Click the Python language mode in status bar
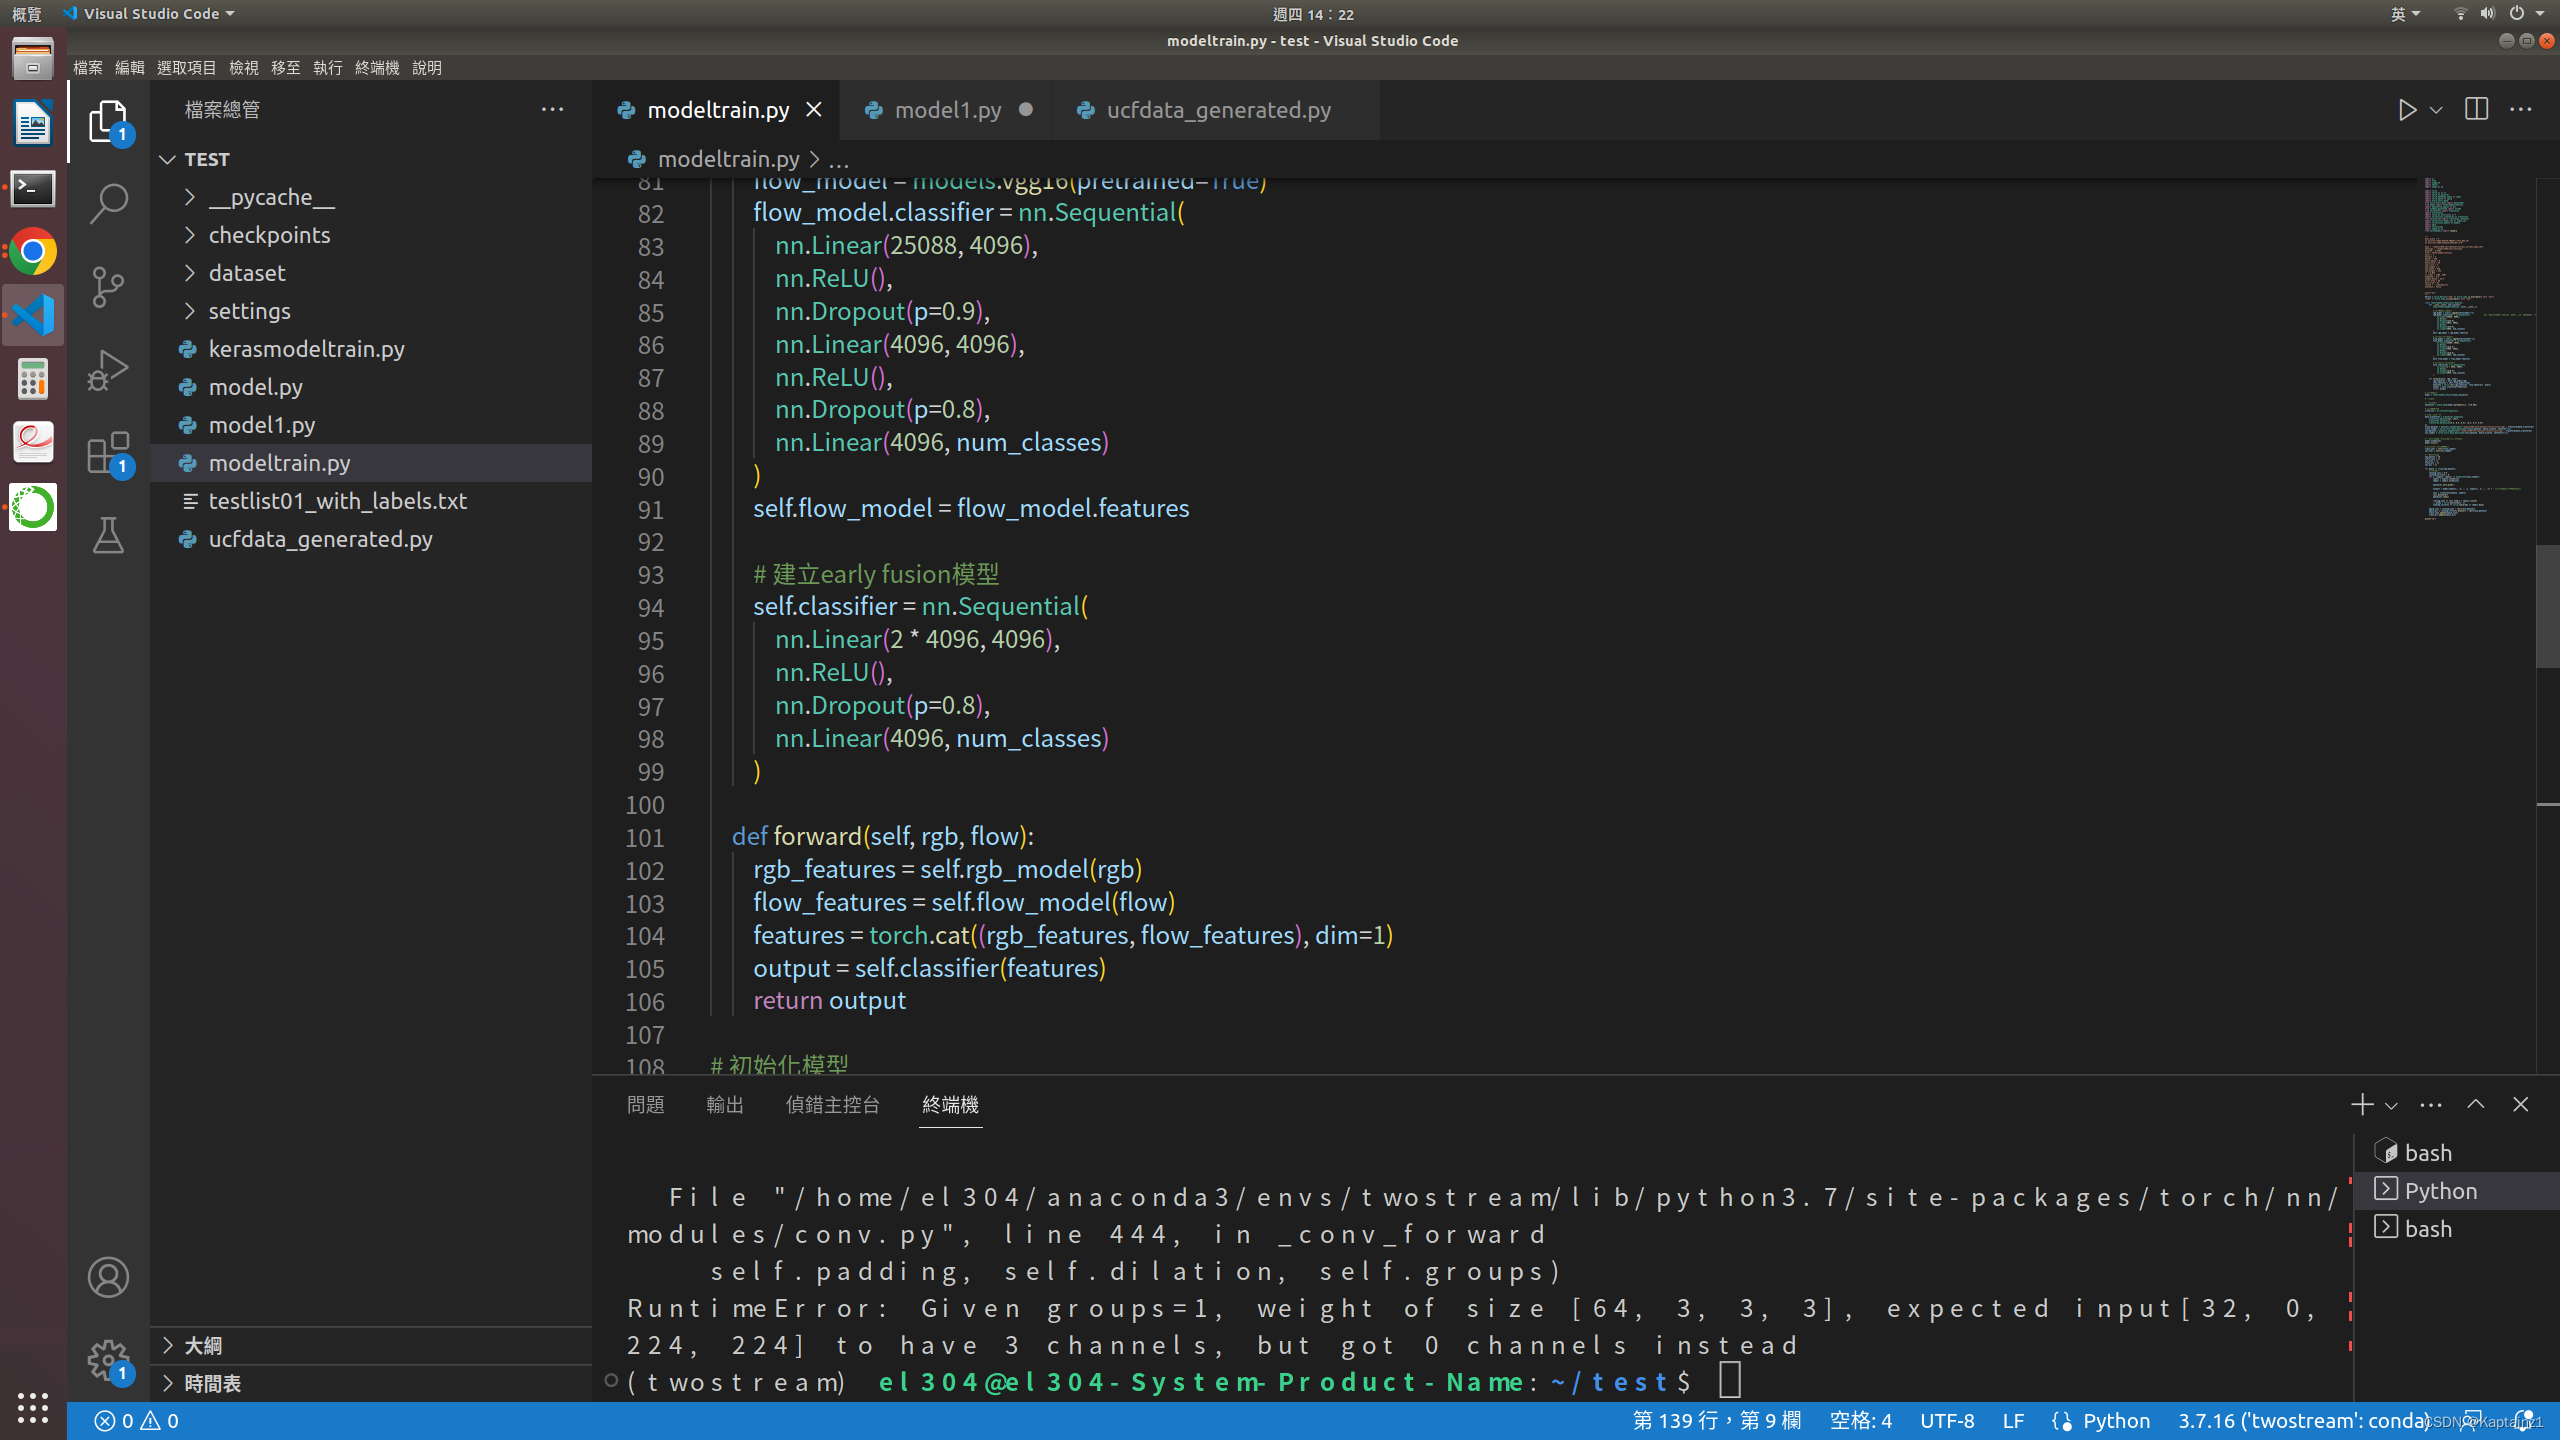The image size is (2560, 1440). pos(2115,1421)
